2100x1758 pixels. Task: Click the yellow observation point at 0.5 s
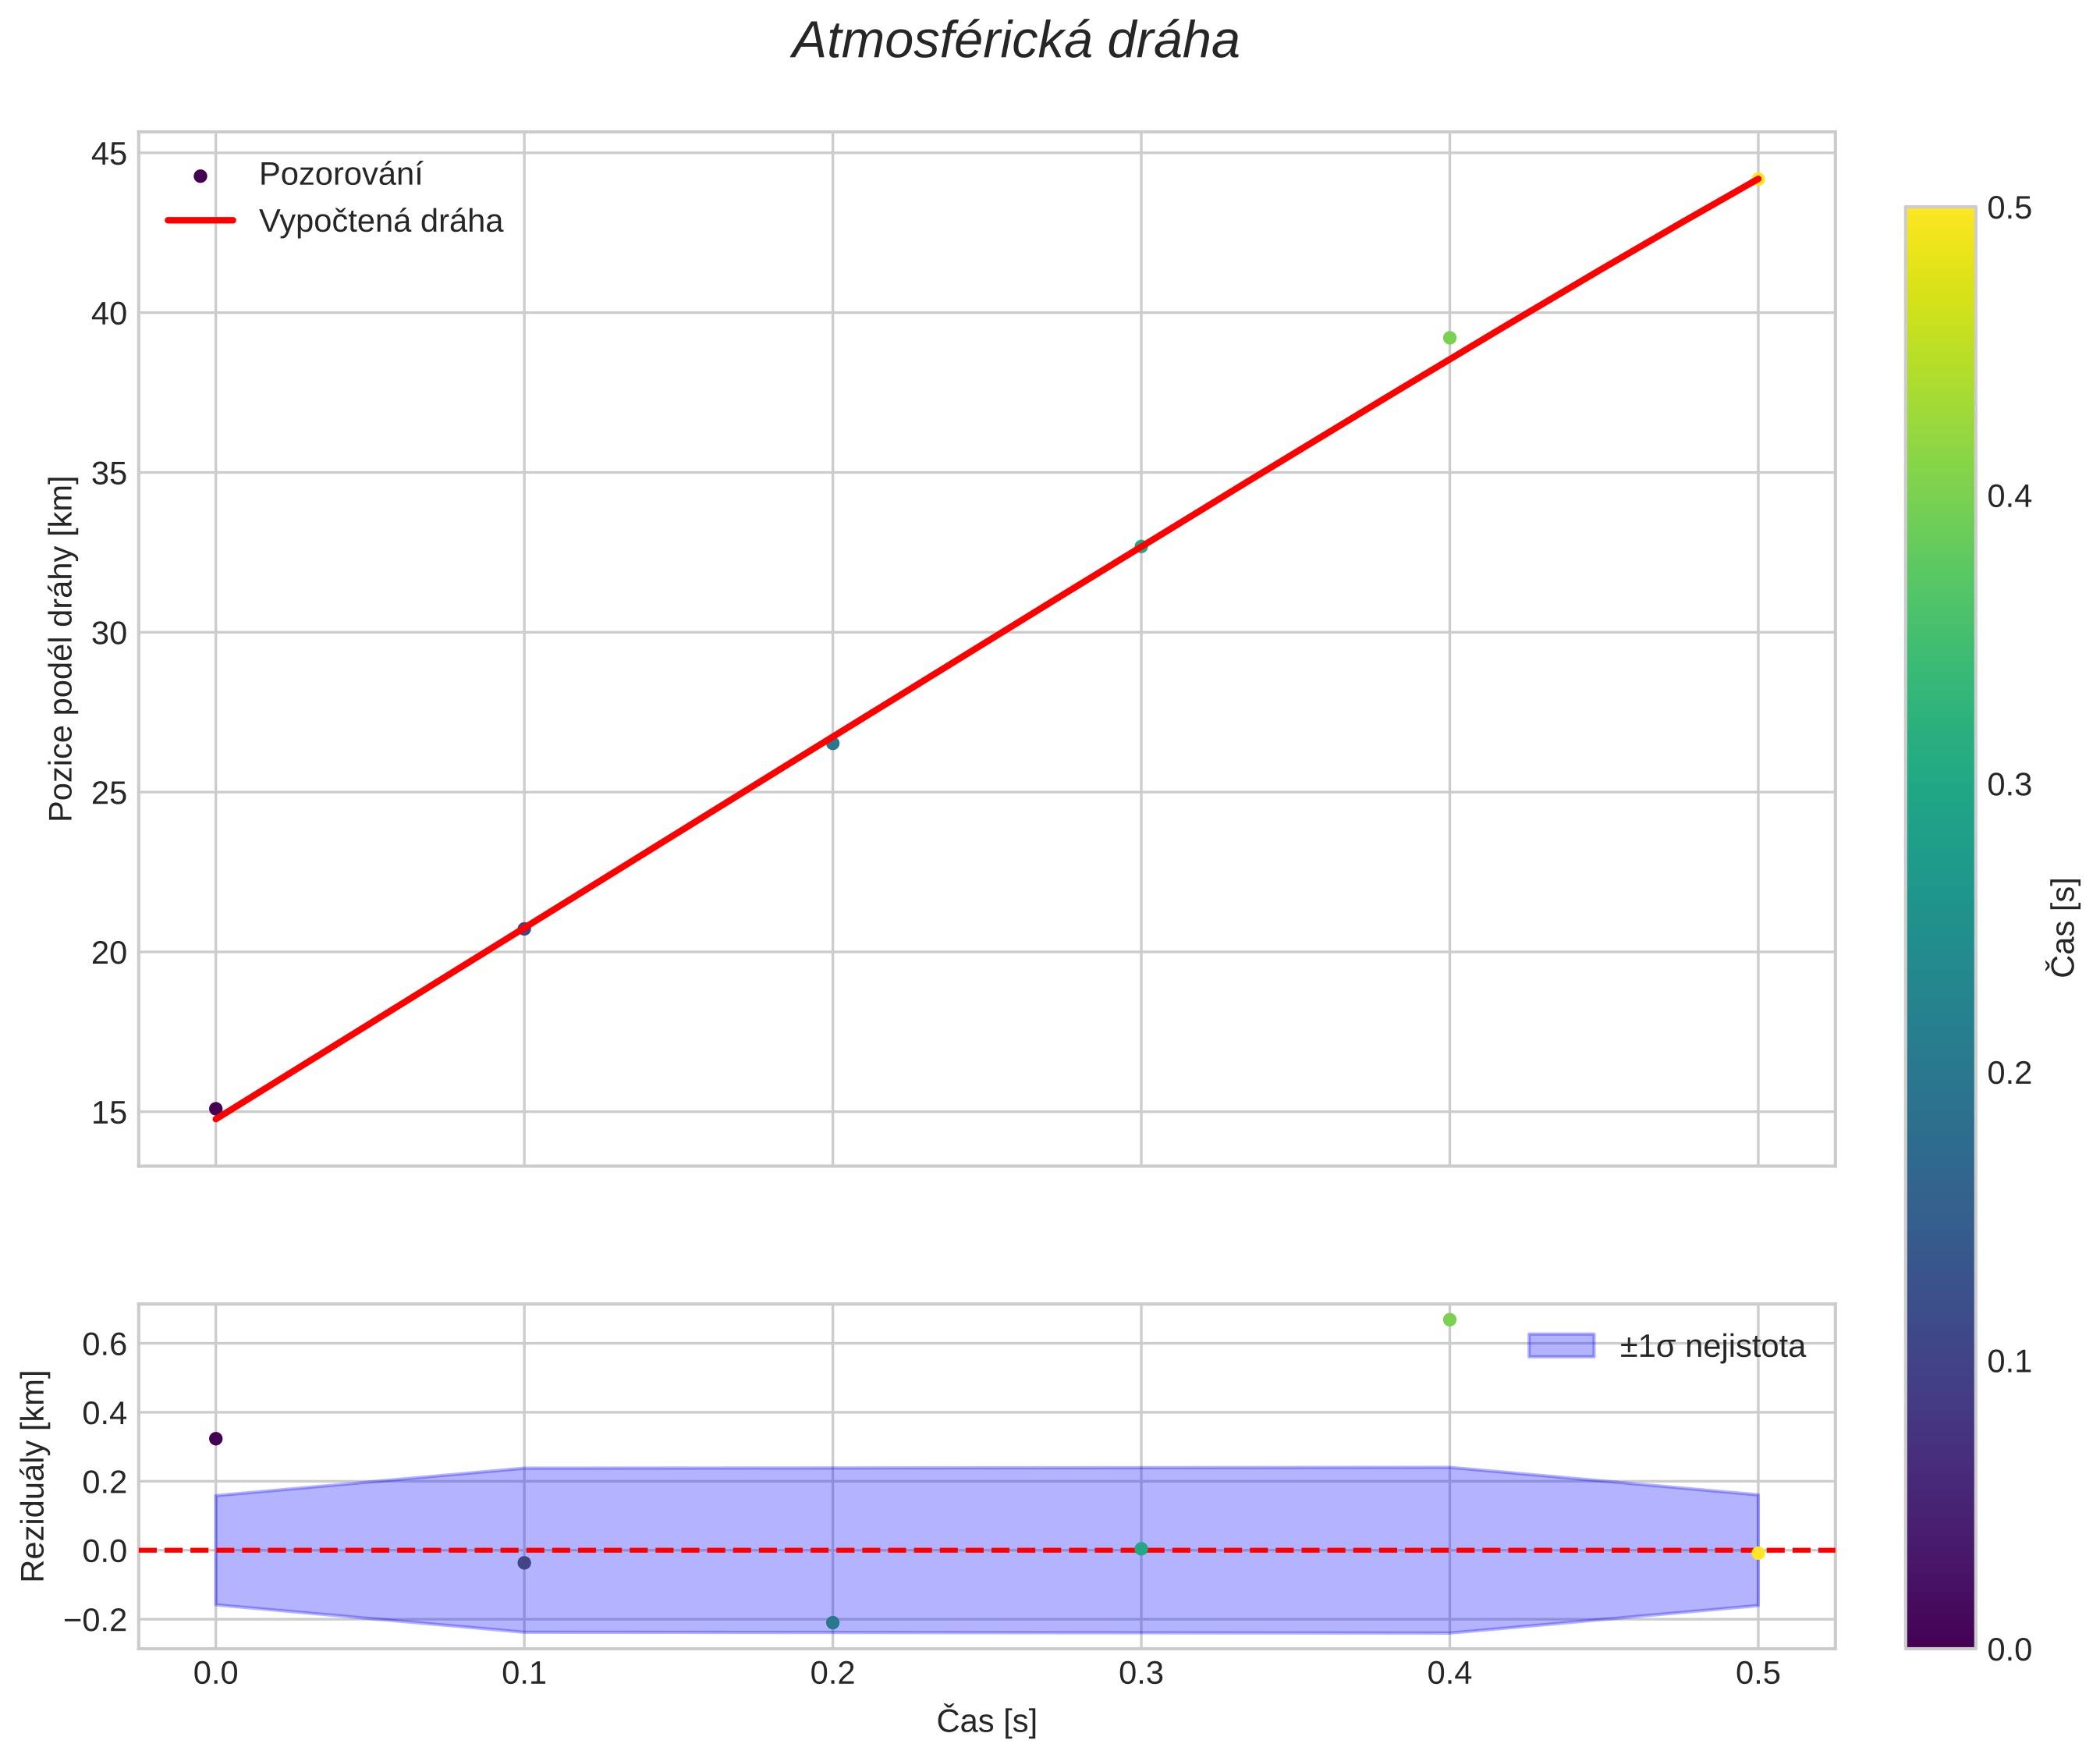[x=1758, y=179]
